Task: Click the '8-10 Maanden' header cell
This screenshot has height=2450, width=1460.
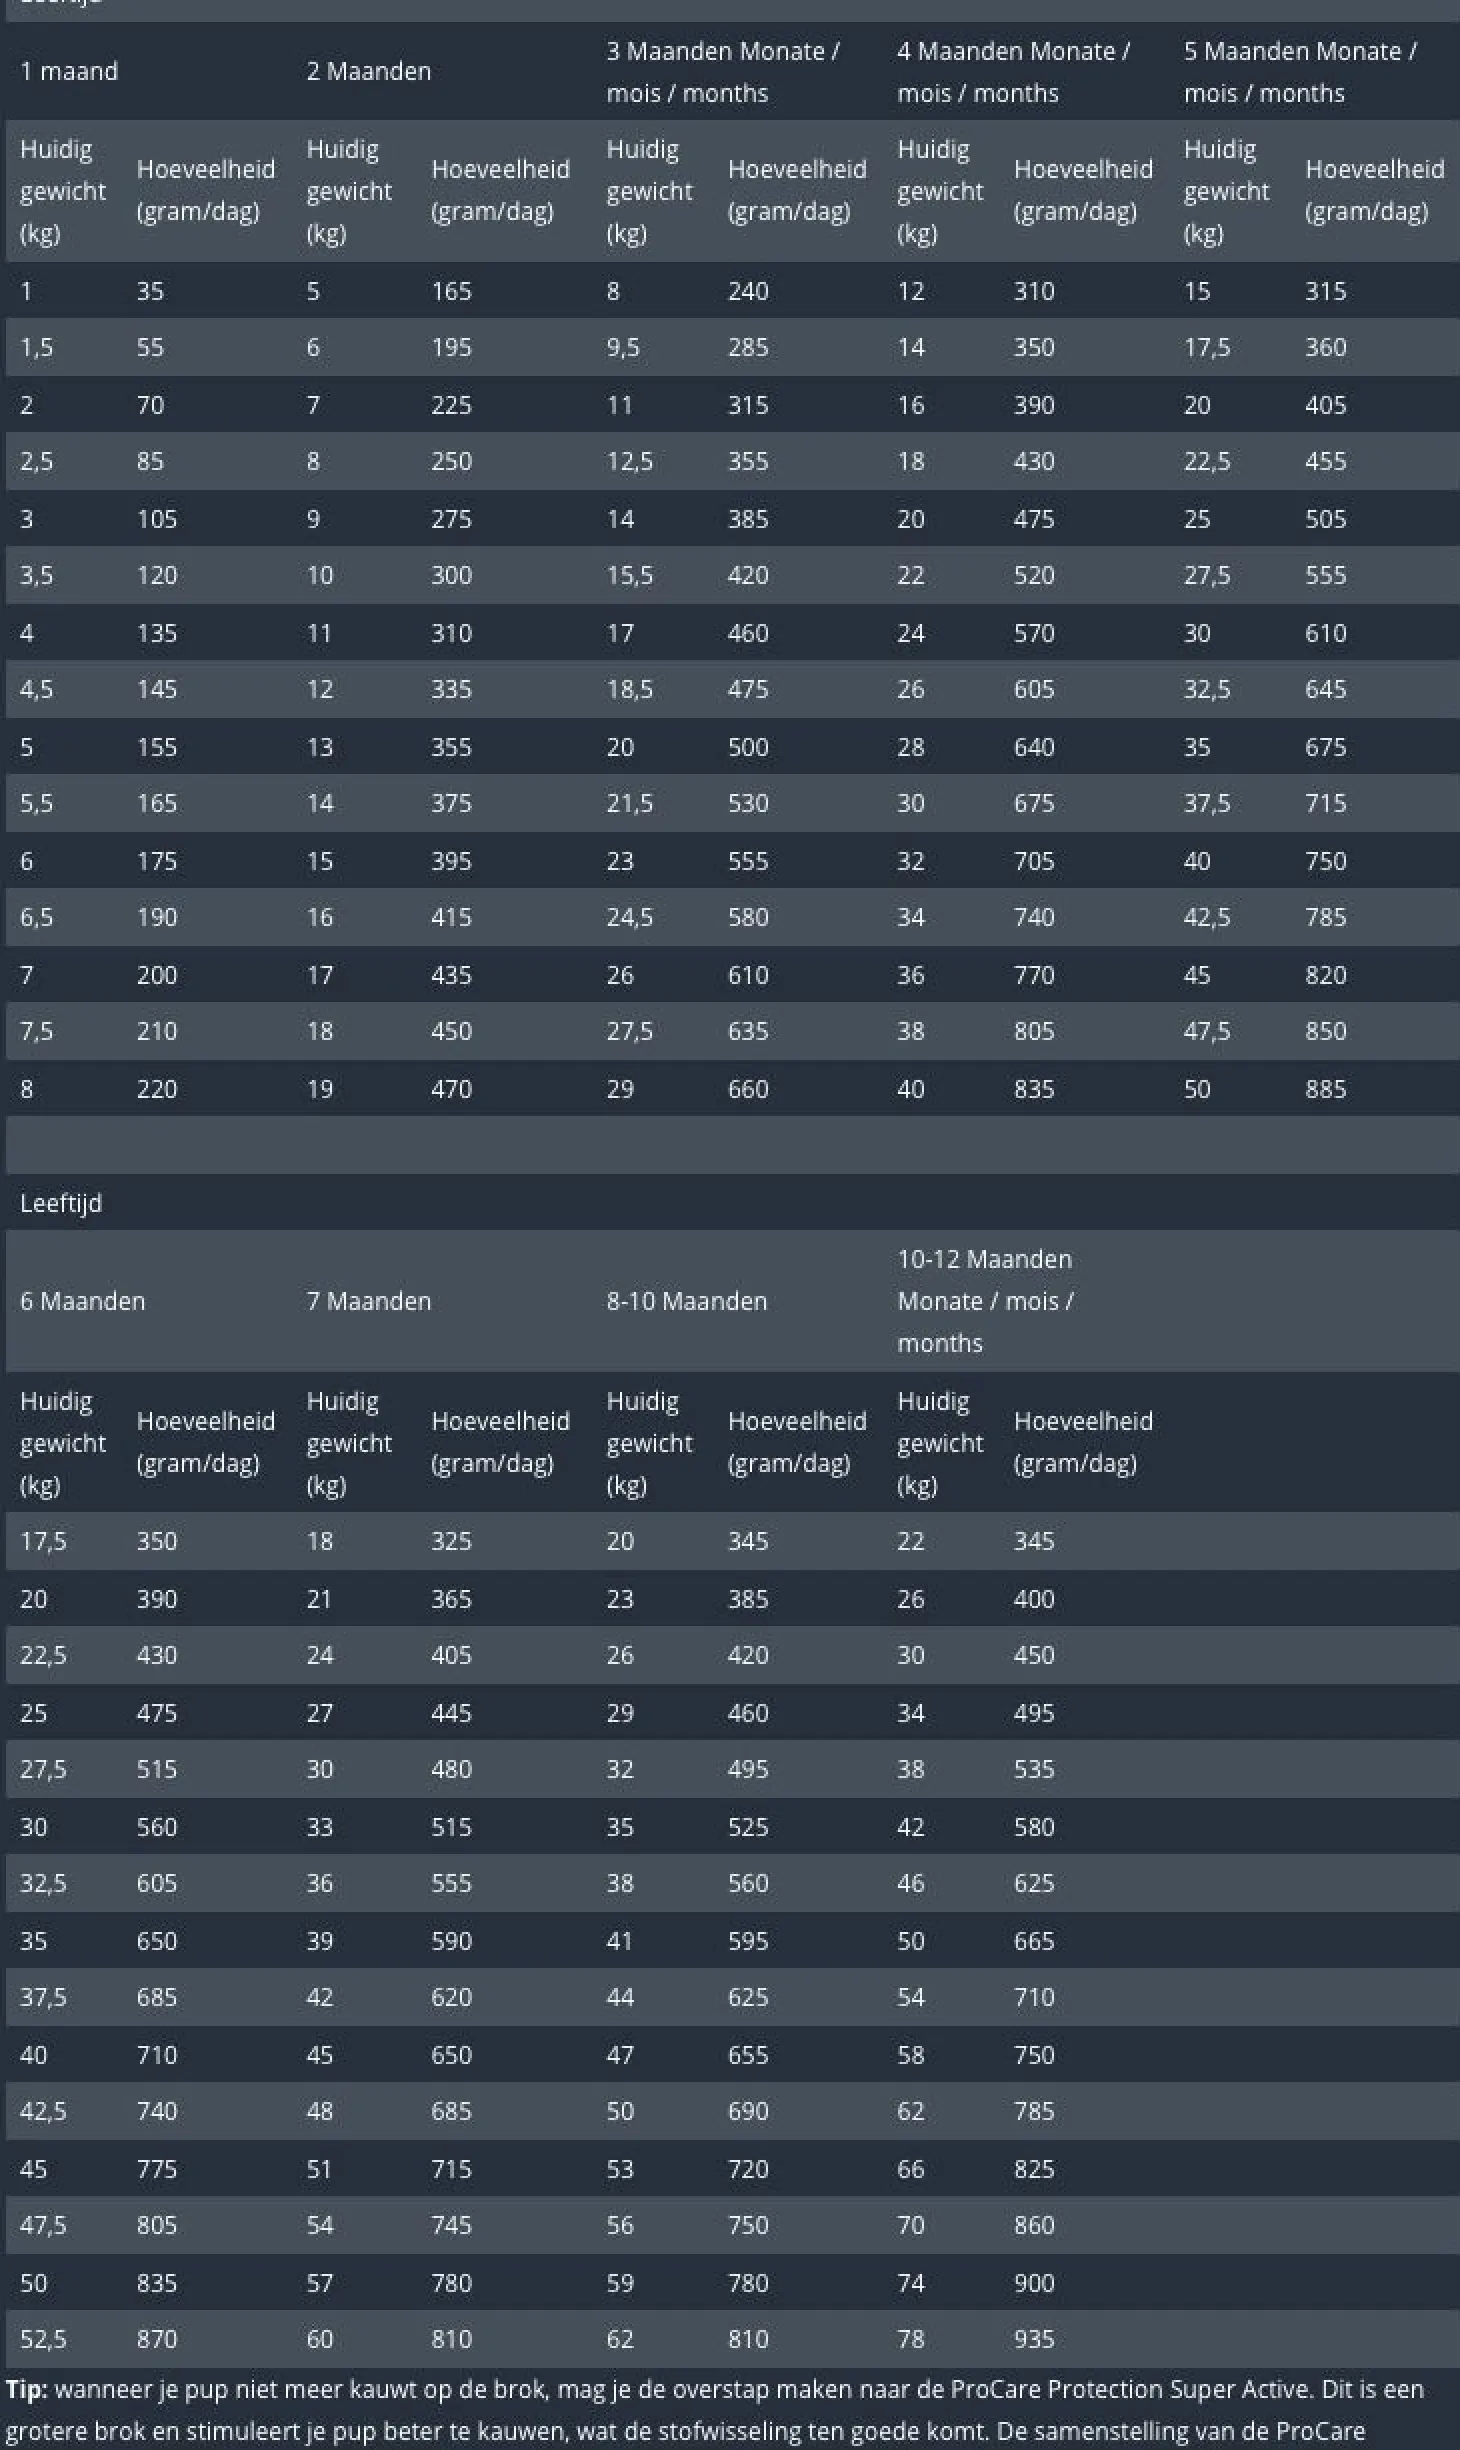Action: 687,1301
